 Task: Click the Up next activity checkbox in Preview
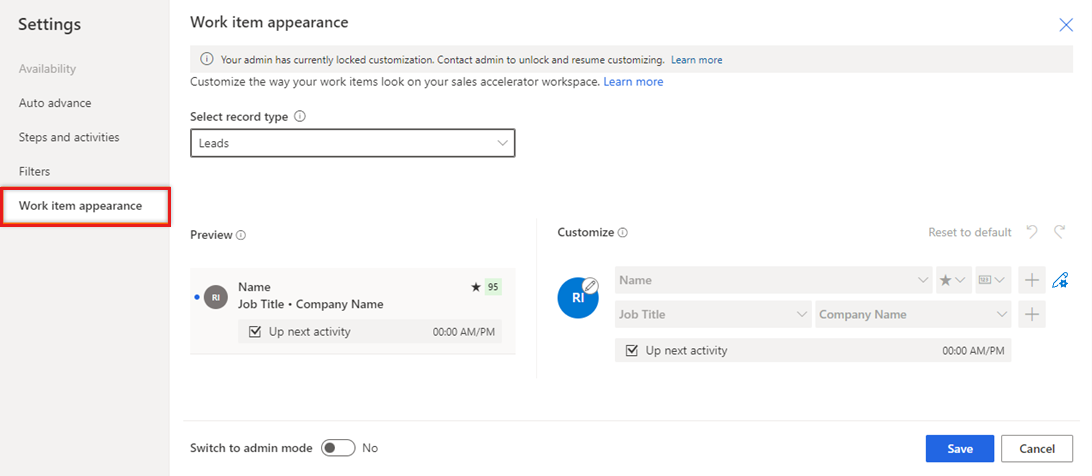[x=255, y=332]
